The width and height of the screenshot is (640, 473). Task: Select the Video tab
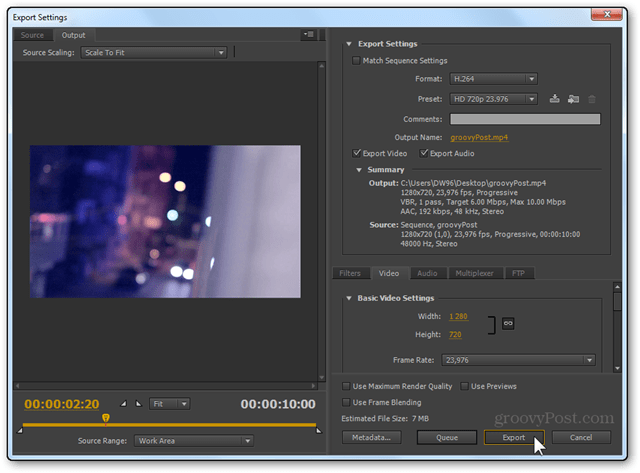pyautogui.click(x=389, y=273)
